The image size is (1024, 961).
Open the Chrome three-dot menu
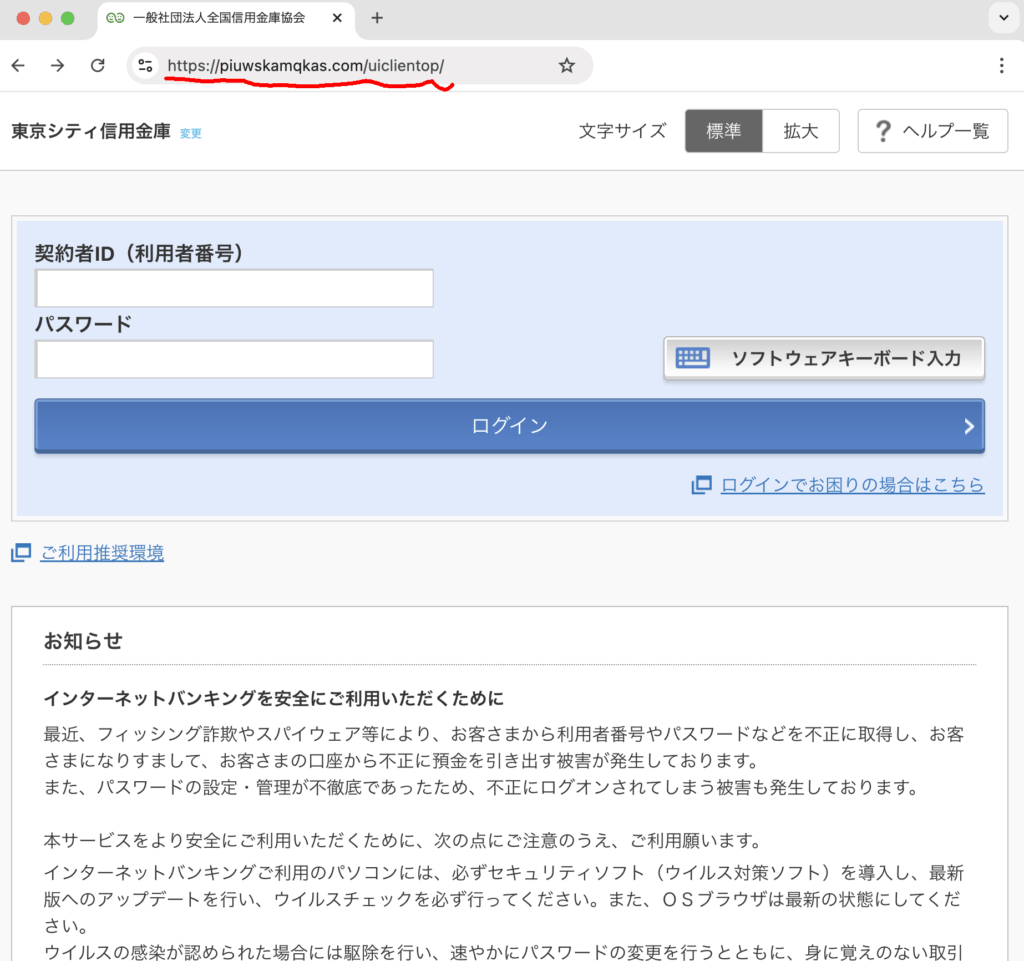pos(1001,66)
